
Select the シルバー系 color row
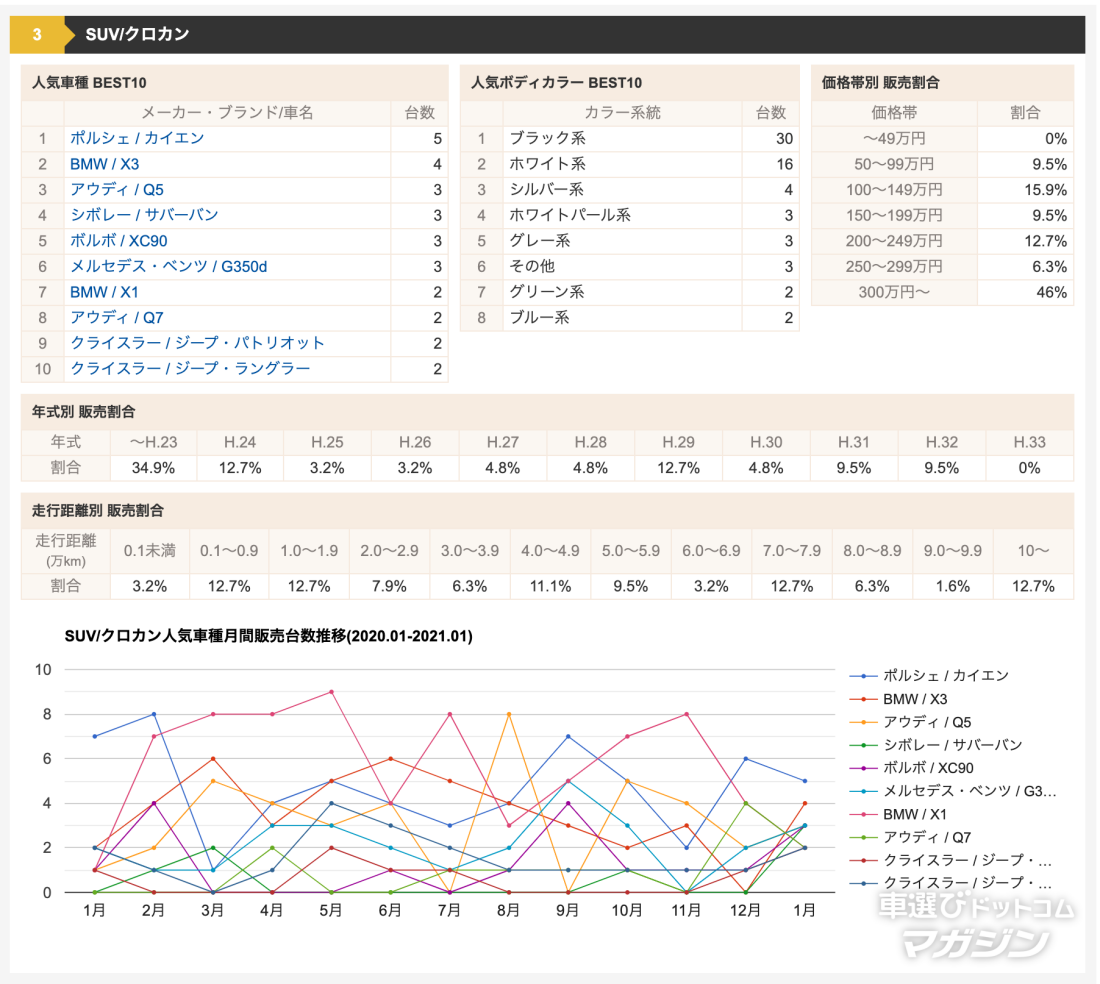630,189
